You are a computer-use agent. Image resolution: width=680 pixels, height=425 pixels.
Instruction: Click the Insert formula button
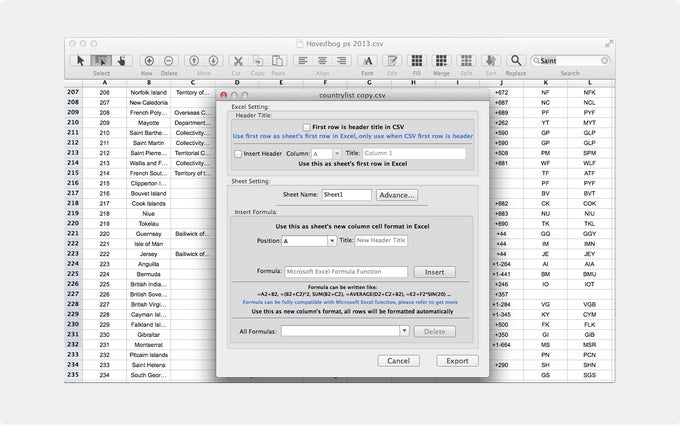434,272
